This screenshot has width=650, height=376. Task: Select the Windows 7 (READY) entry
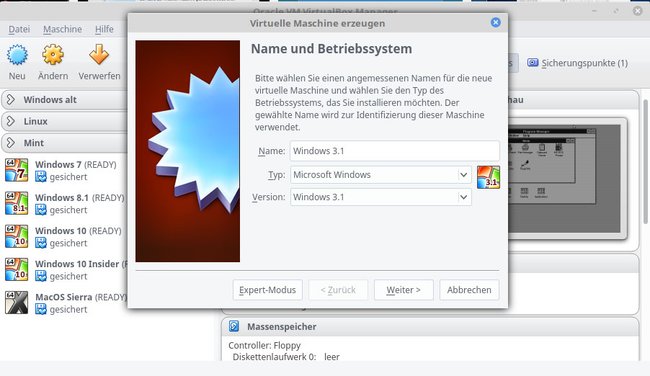click(x=64, y=170)
